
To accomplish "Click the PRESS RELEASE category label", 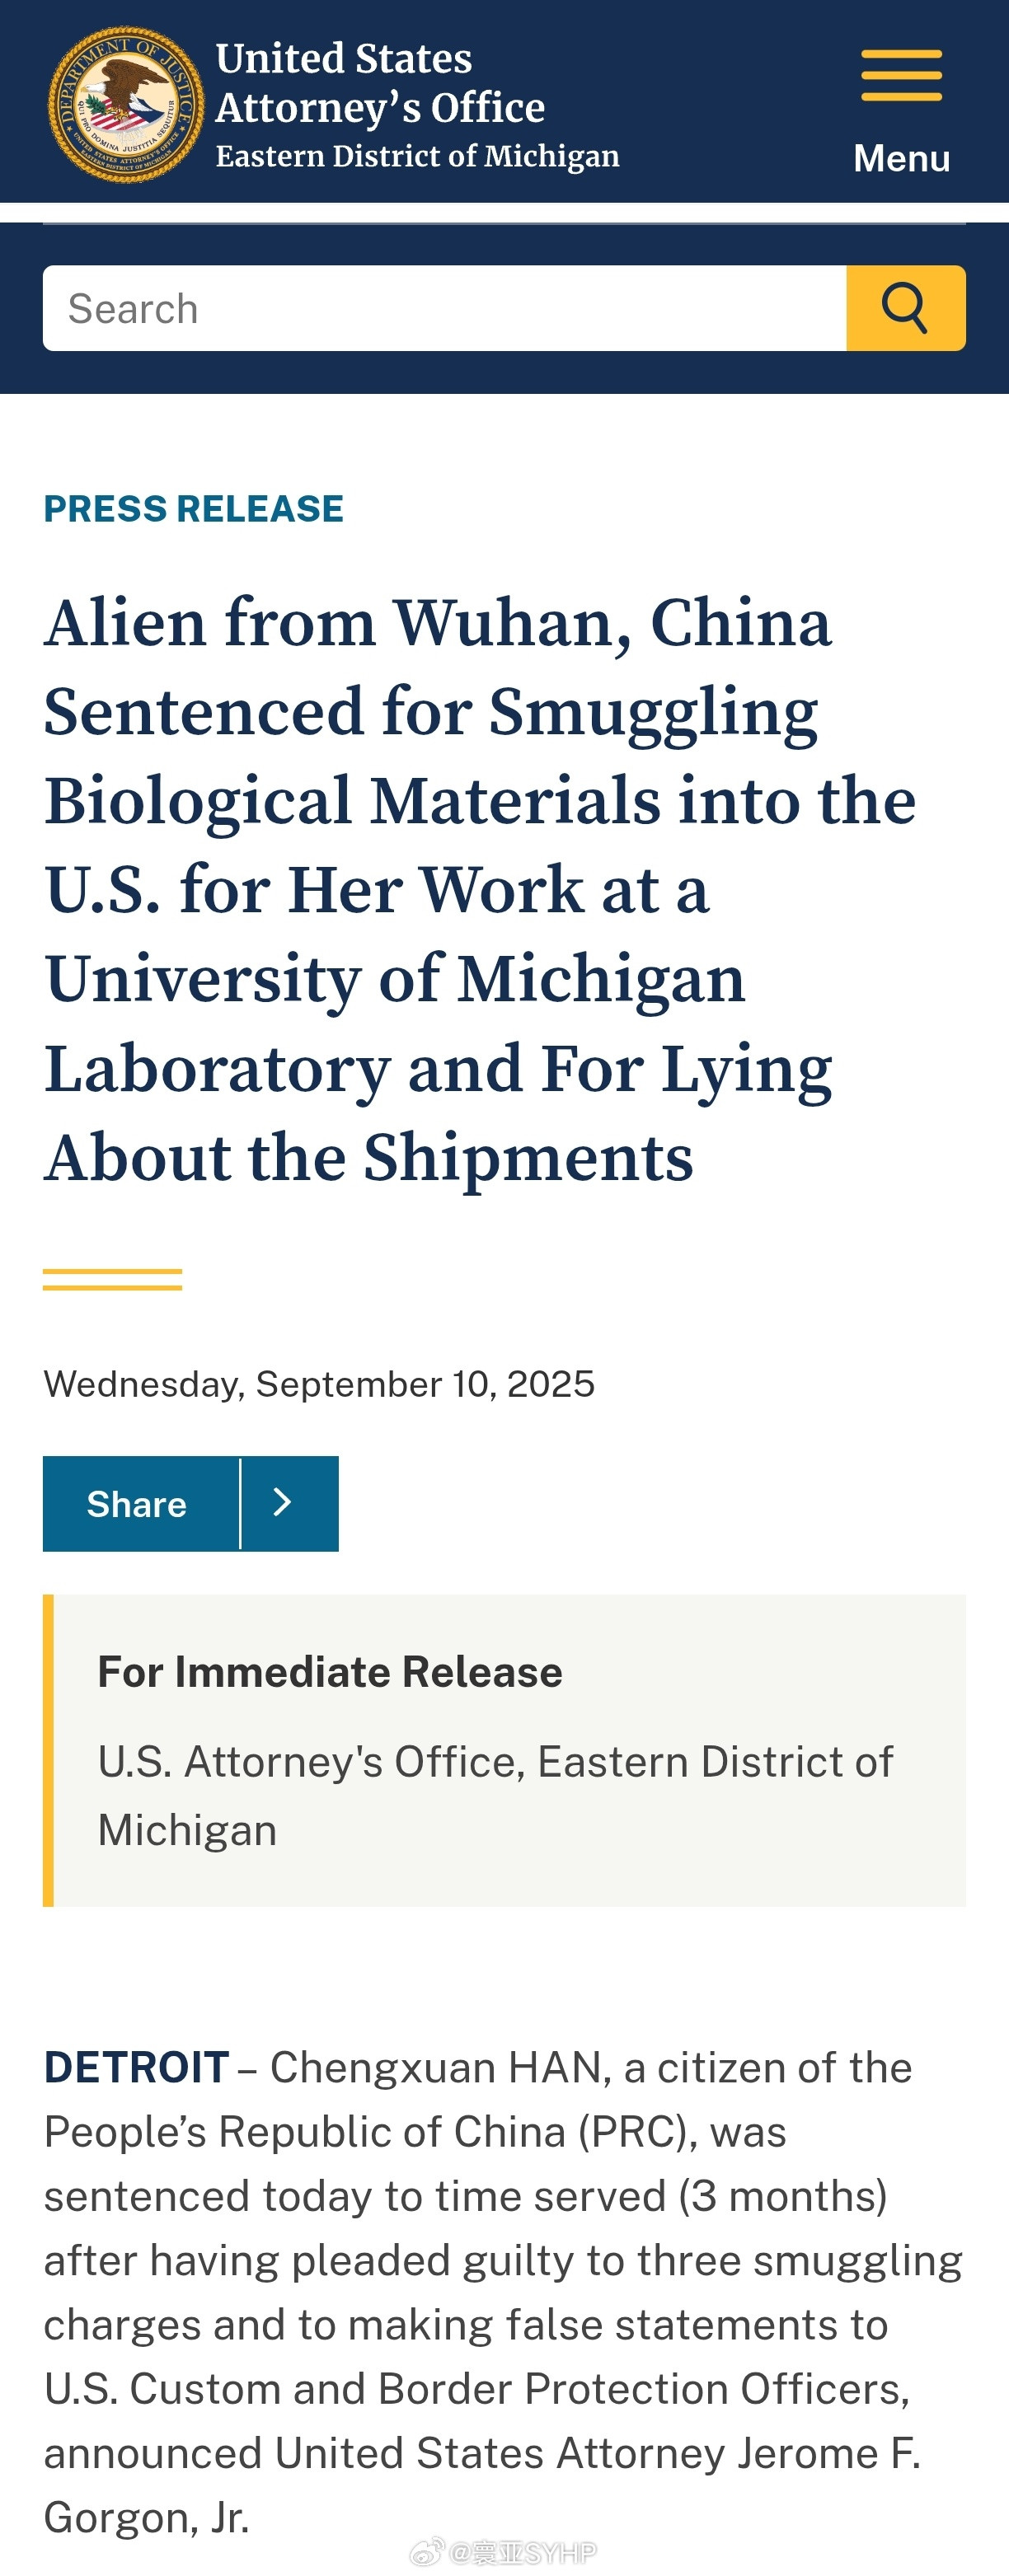I will click(x=193, y=509).
